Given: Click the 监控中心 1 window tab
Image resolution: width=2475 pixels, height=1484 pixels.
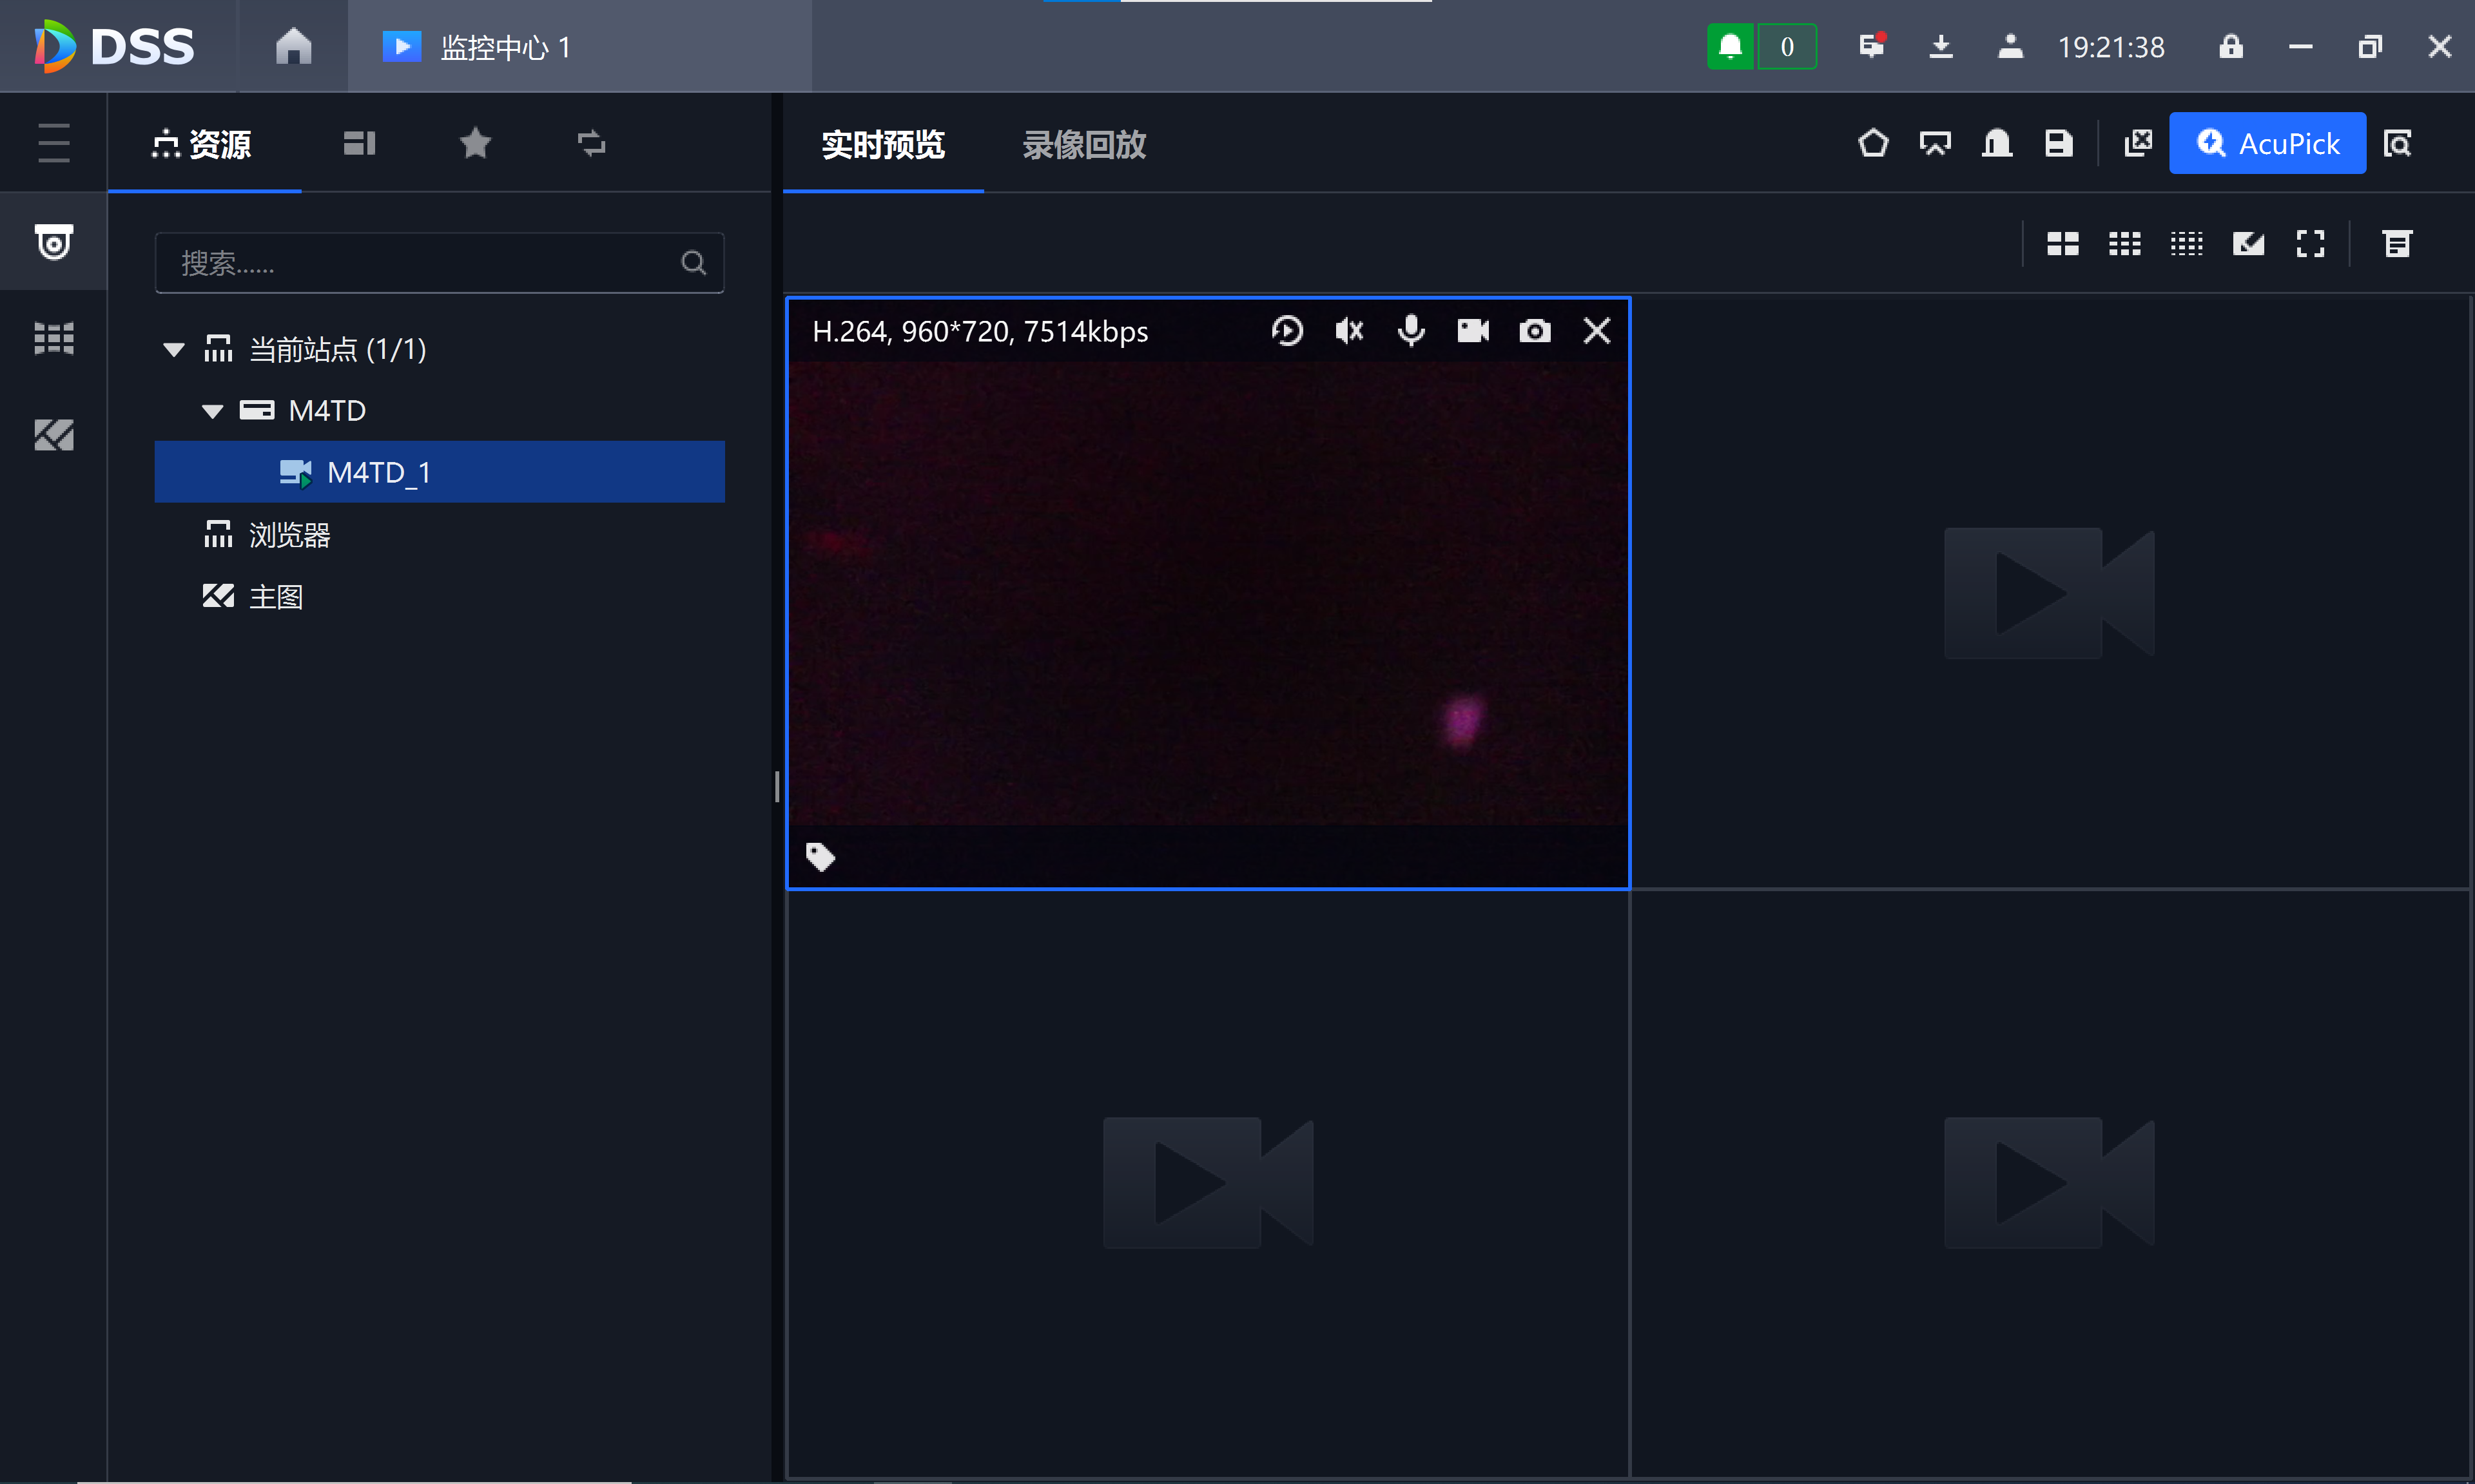Looking at the screenshot, I should 579,46.
